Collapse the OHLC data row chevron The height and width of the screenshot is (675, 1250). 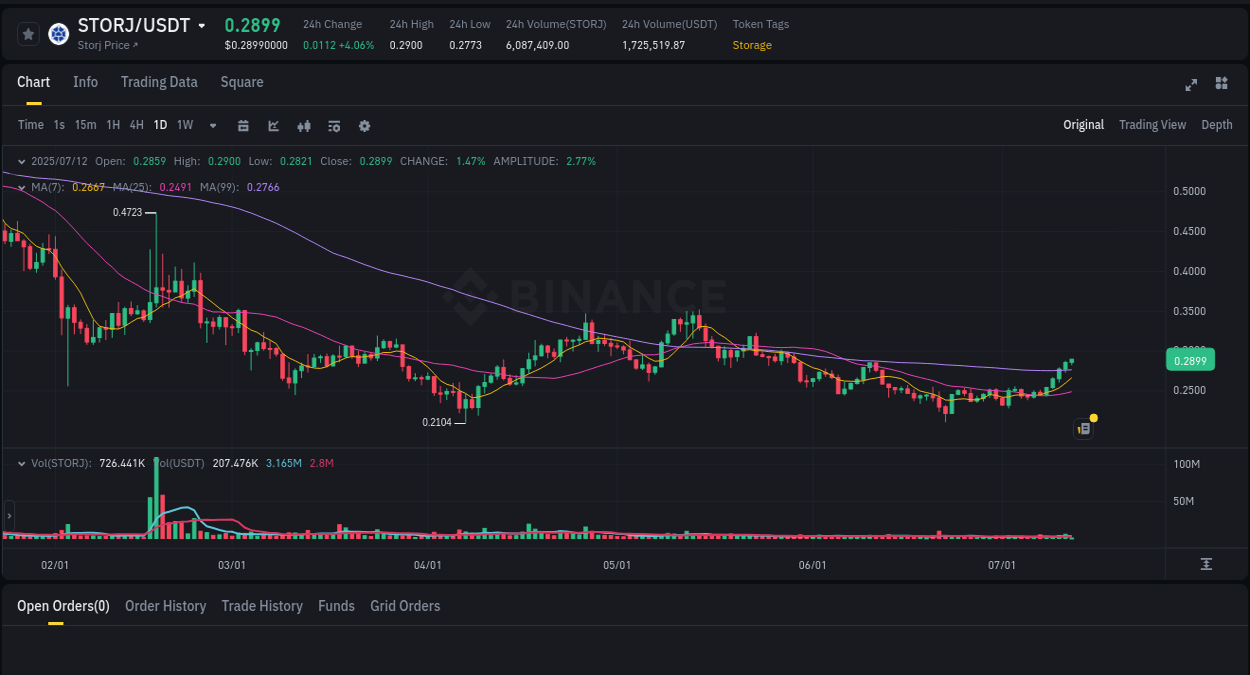click(x=20, y=160)
